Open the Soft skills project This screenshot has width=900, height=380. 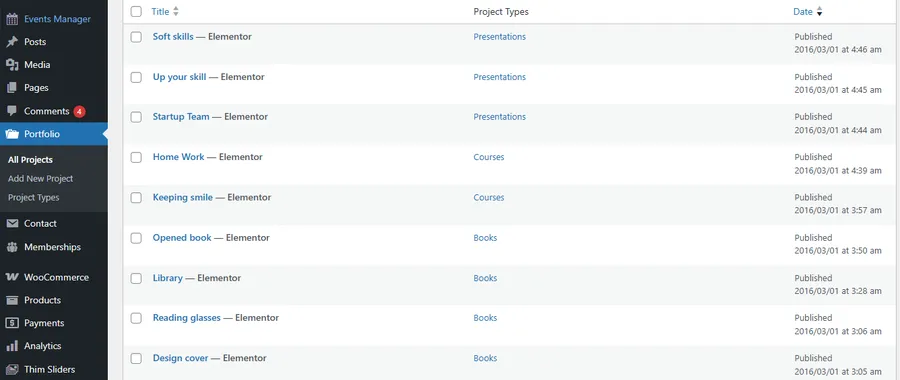pyautogui.click(x=173, y=37)
